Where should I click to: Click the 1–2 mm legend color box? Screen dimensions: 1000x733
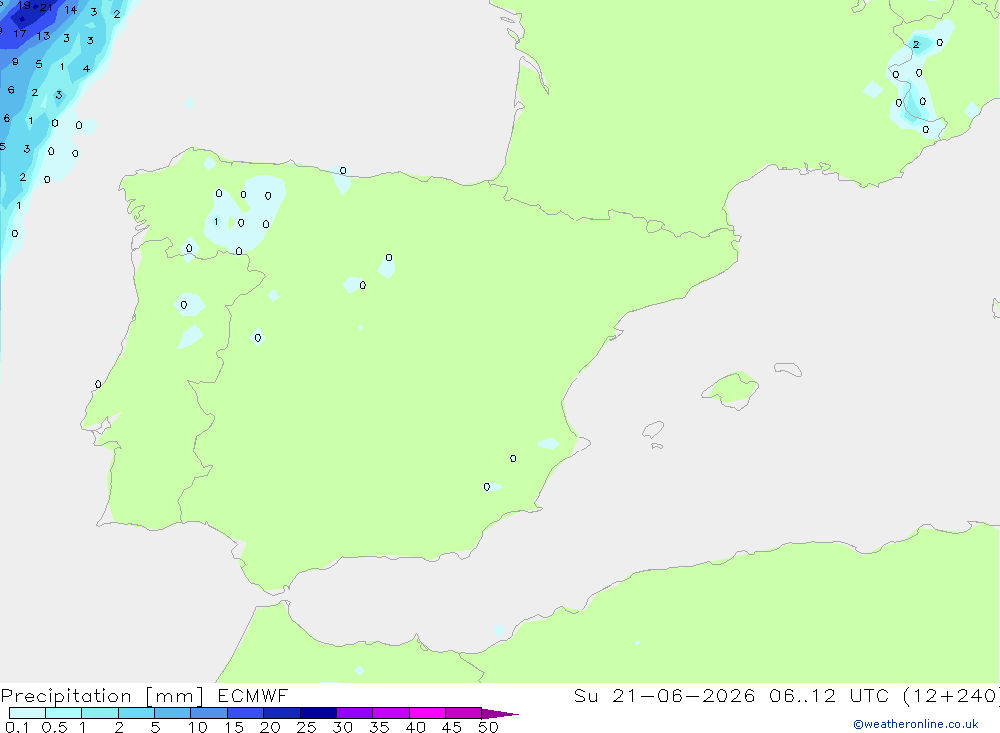[100, 713]
